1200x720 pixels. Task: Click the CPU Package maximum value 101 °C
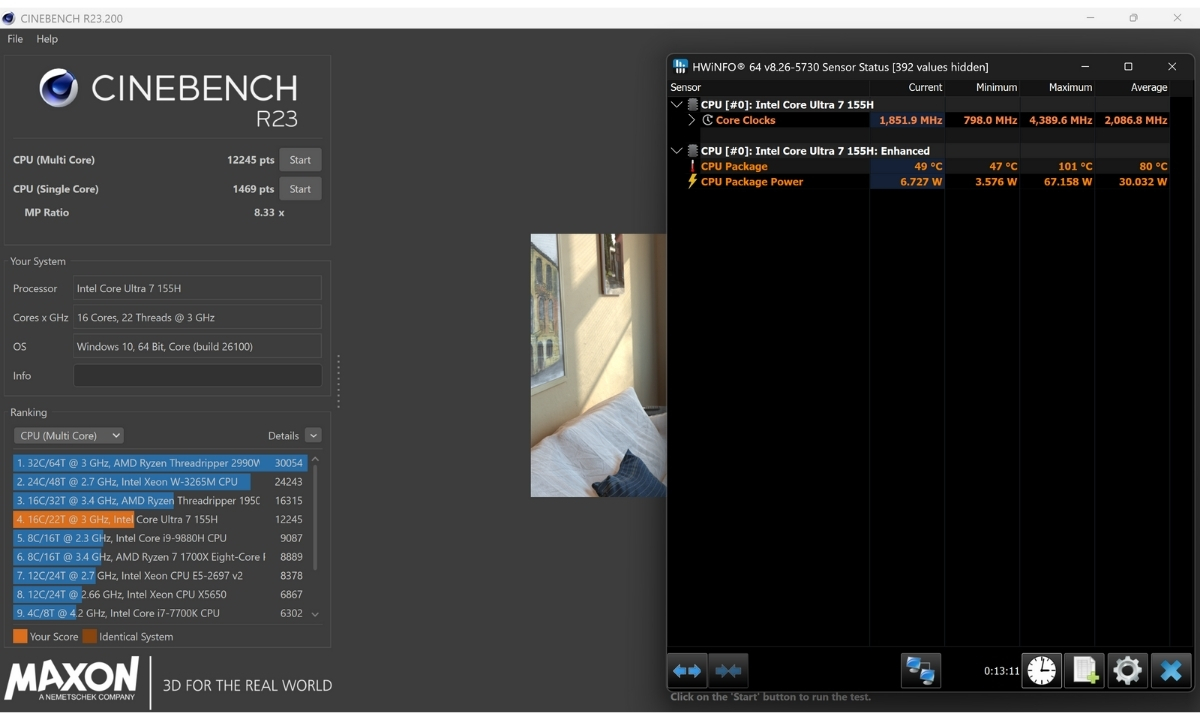point(1075,166)
